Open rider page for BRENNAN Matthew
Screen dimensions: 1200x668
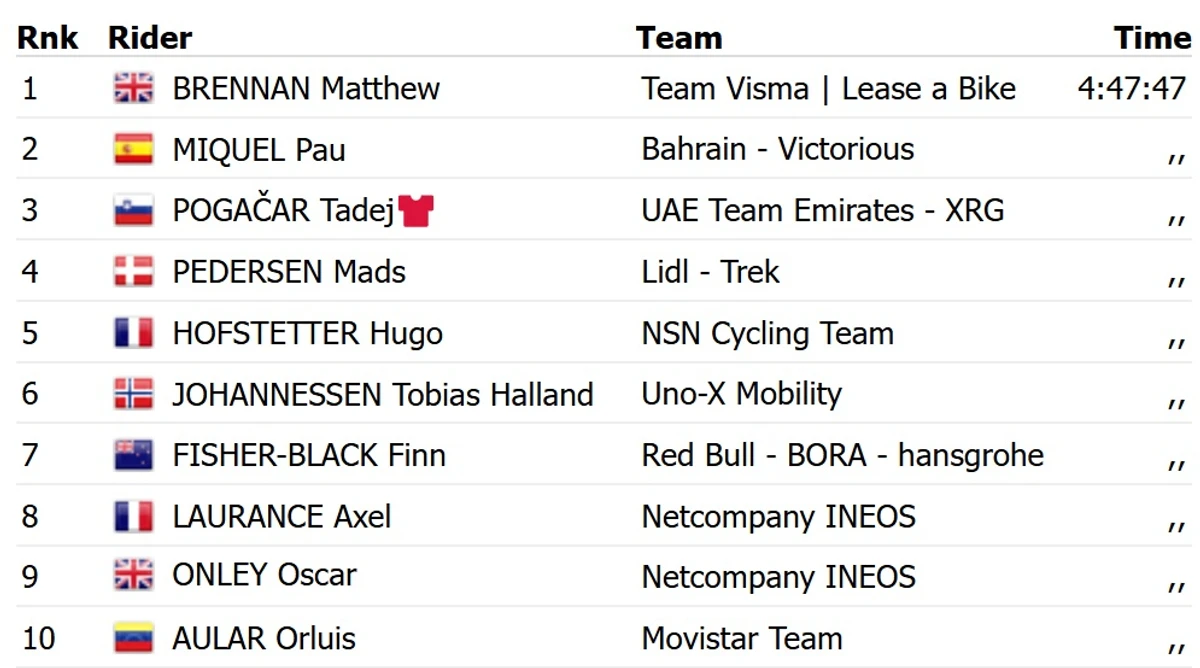306,88
